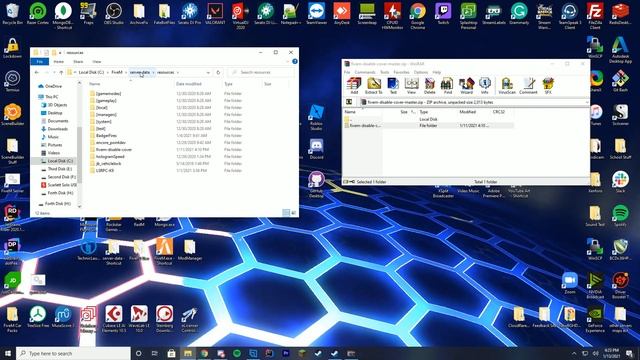Select the TeamViewer desktop icon
This screenshot has width=640, height=360.
pyautogui.click(x=316, y=13)
